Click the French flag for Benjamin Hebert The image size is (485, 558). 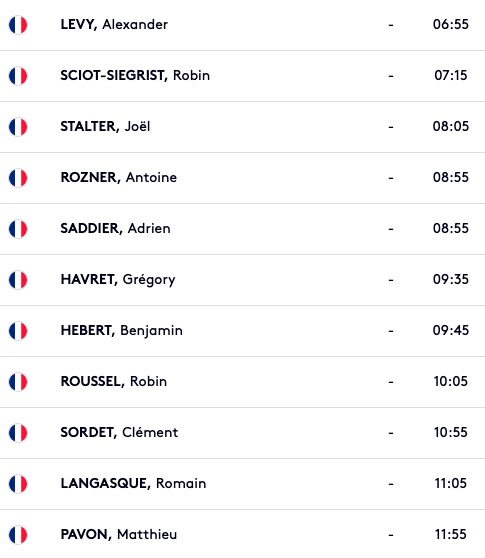click(x=18, y=331)
